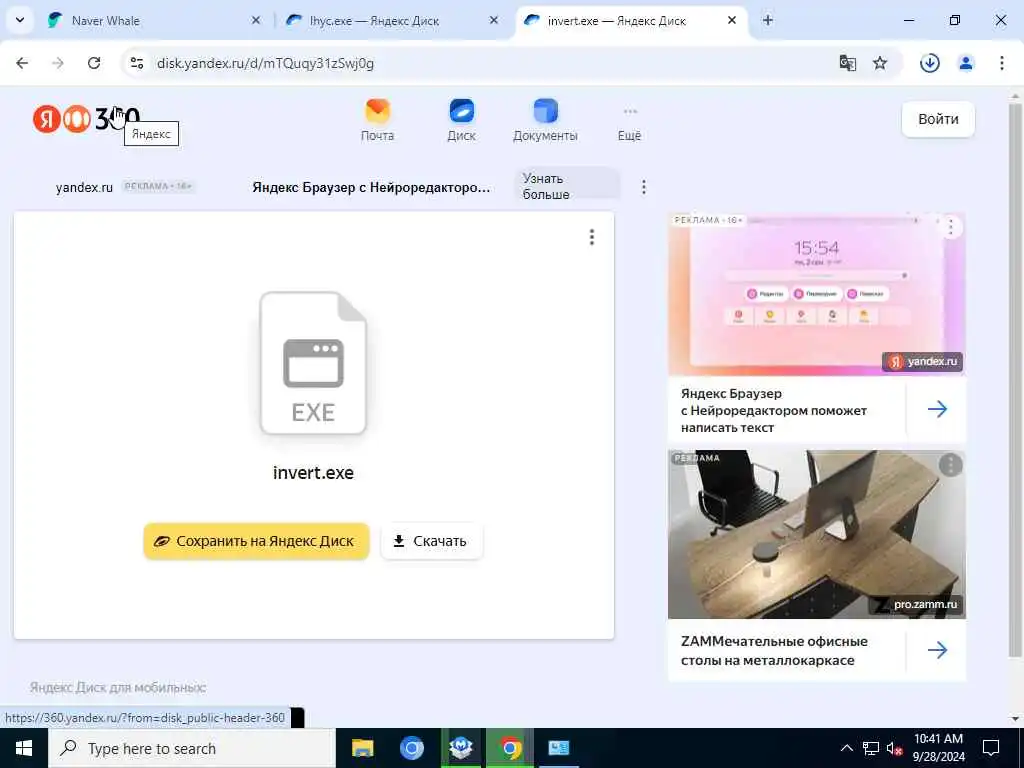Open the Яндекс Браузер ad image

click(x=816, y=294)
